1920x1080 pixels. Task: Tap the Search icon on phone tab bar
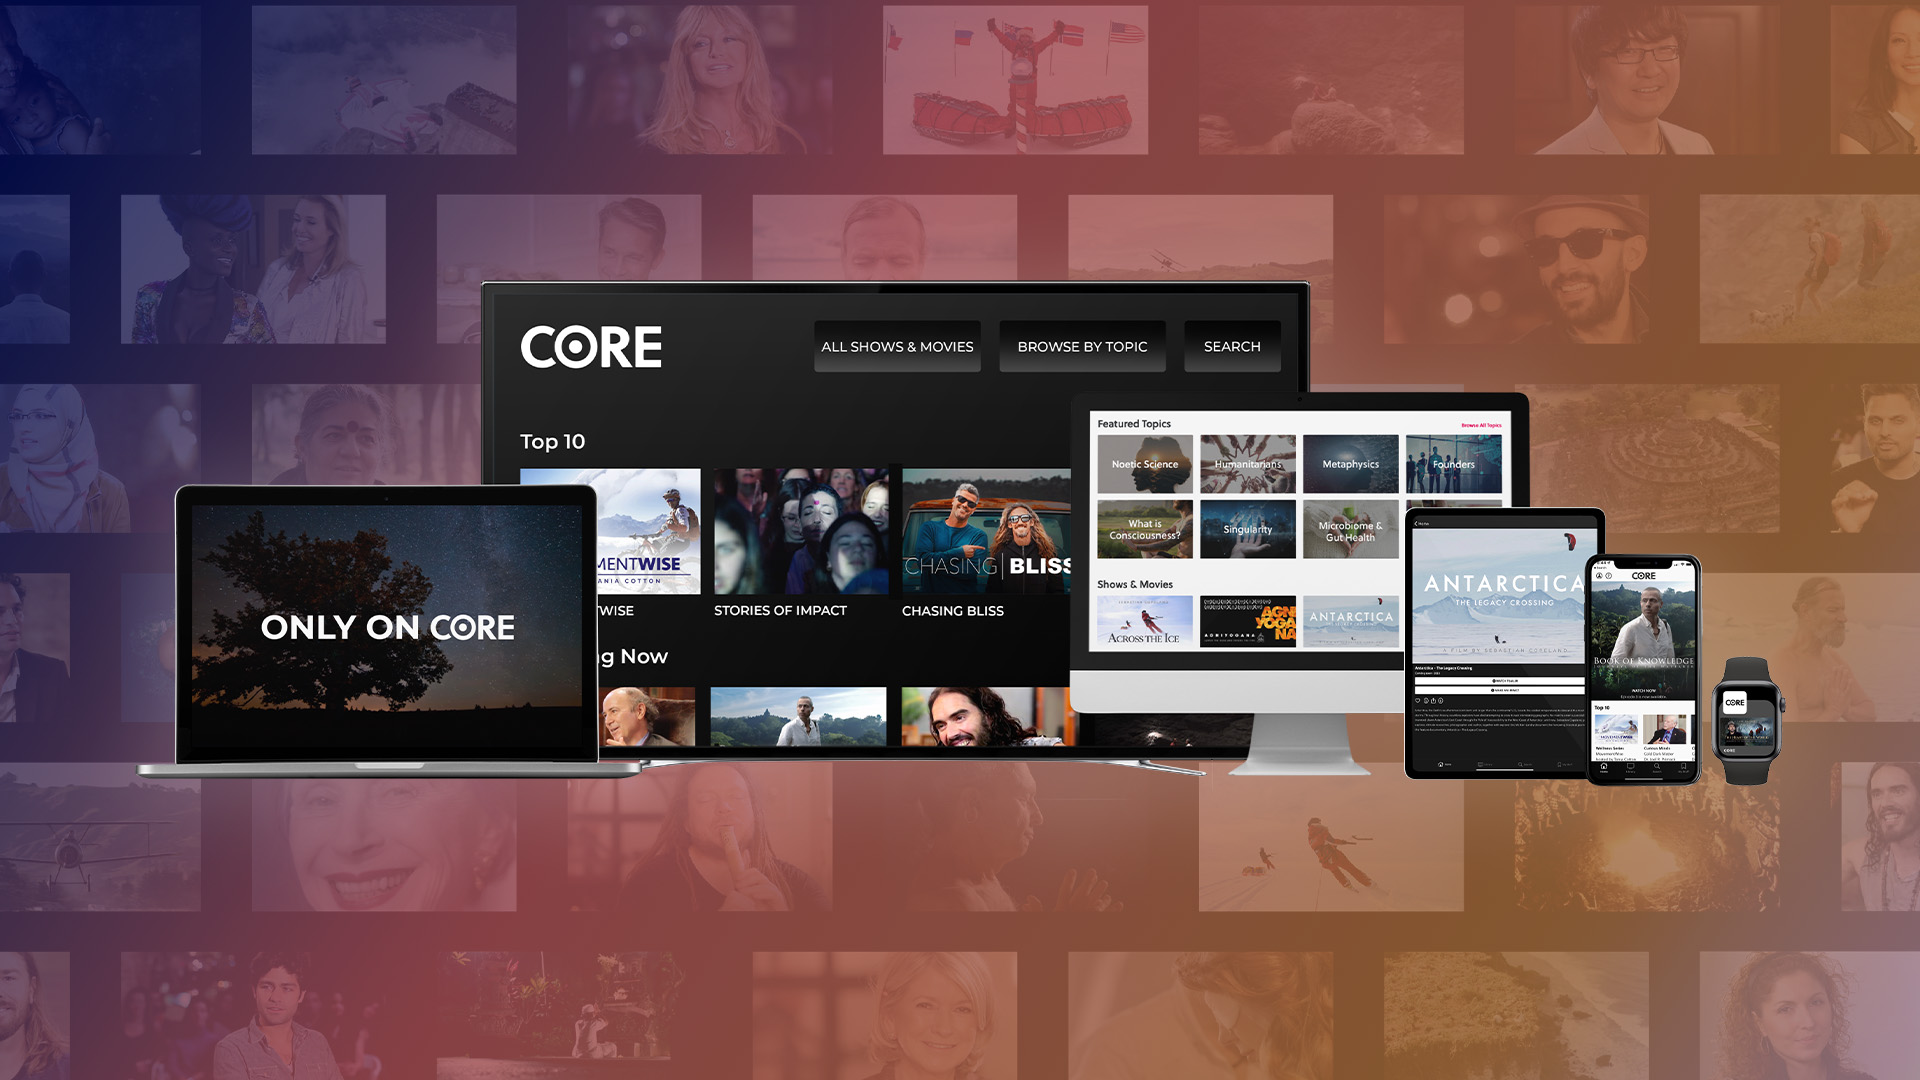[x=1657, y=766]
